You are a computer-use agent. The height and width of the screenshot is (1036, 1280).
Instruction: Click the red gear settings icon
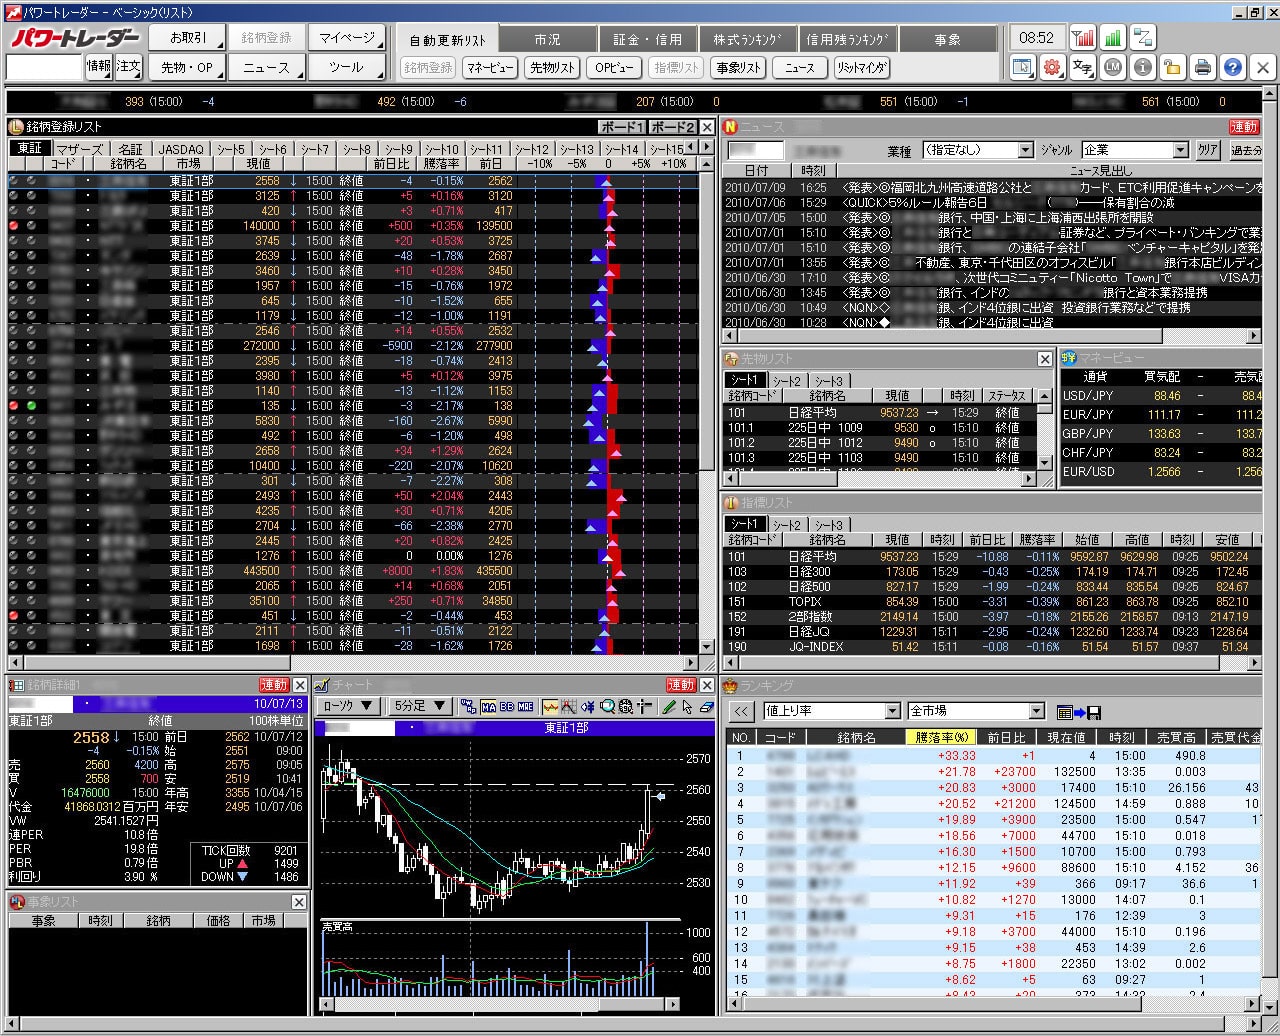click(x=1051, y=68)
